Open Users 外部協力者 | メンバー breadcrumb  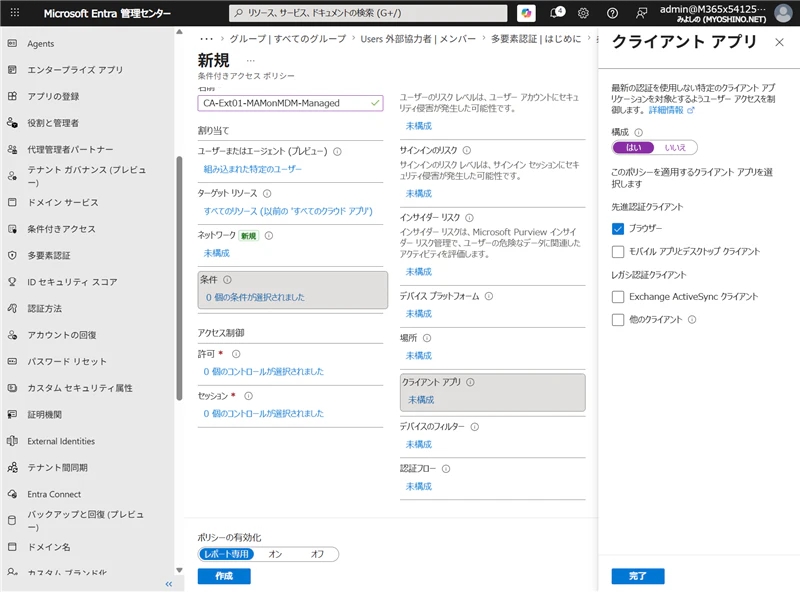pos(418,39)
